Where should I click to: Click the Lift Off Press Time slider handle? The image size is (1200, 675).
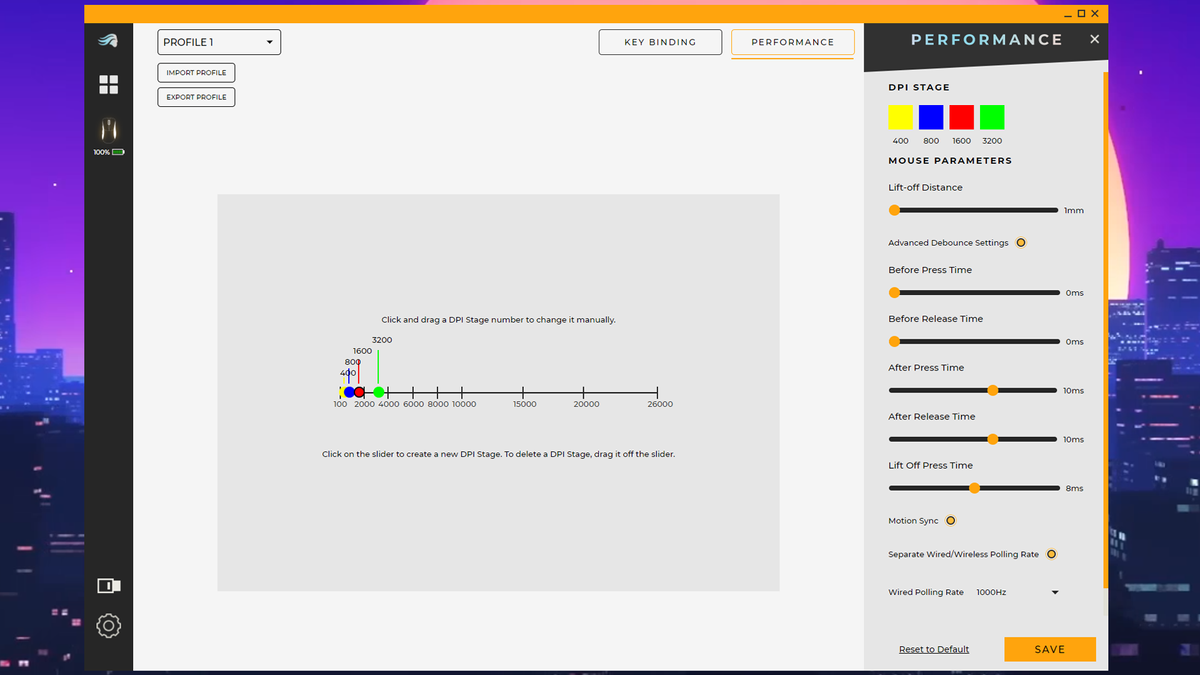coord(974,488)
